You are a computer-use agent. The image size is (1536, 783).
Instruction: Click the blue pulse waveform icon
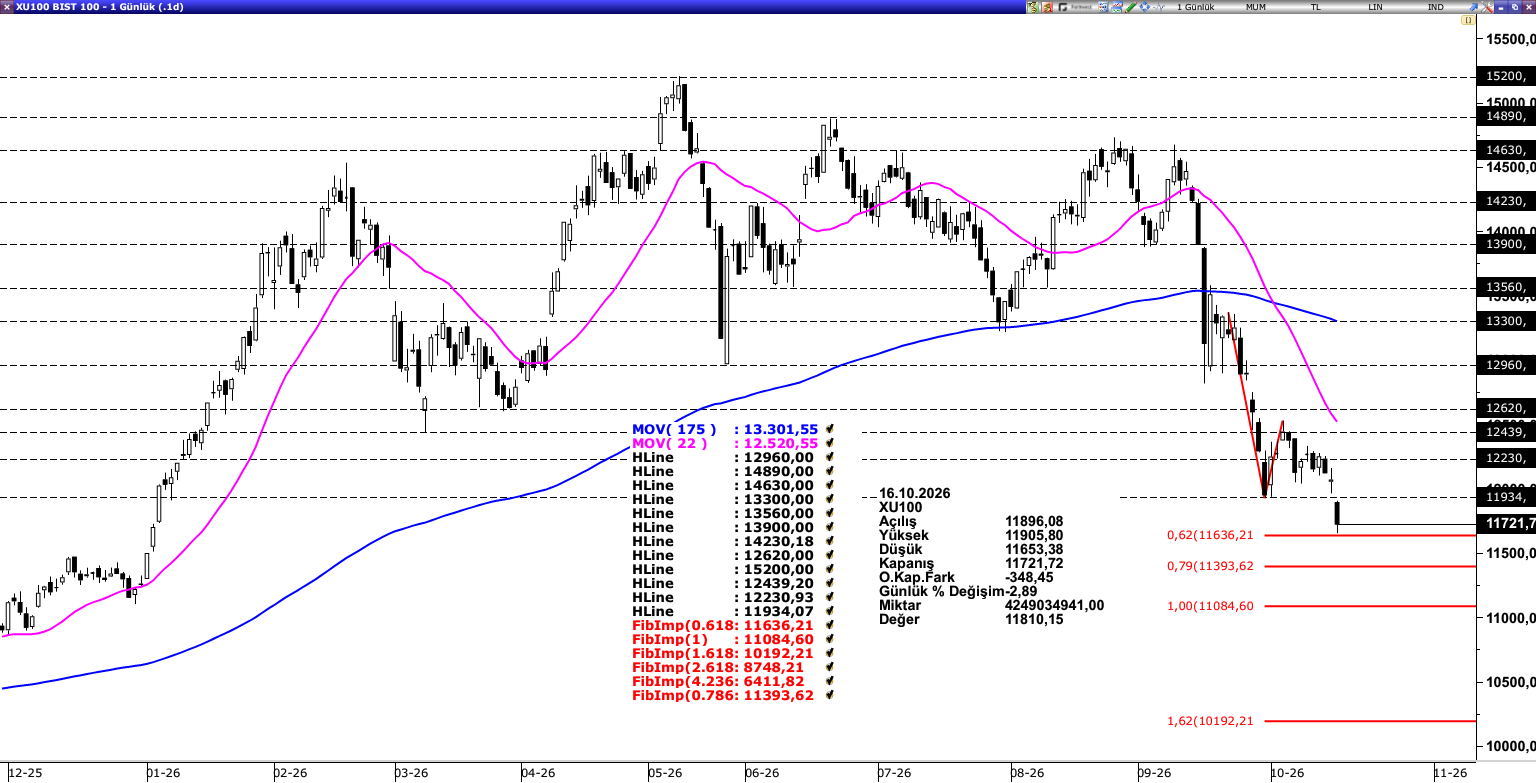(x=1158, y=7)
